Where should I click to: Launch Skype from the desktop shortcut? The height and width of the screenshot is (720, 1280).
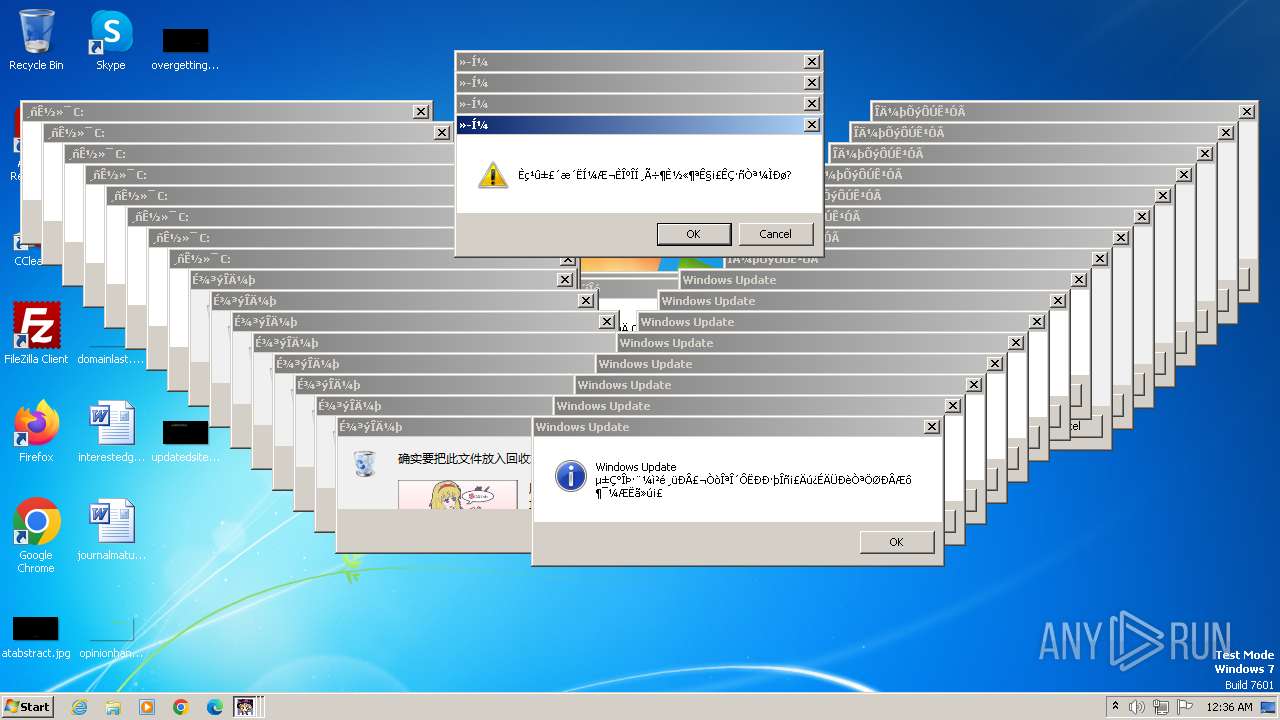coord(110,40)
